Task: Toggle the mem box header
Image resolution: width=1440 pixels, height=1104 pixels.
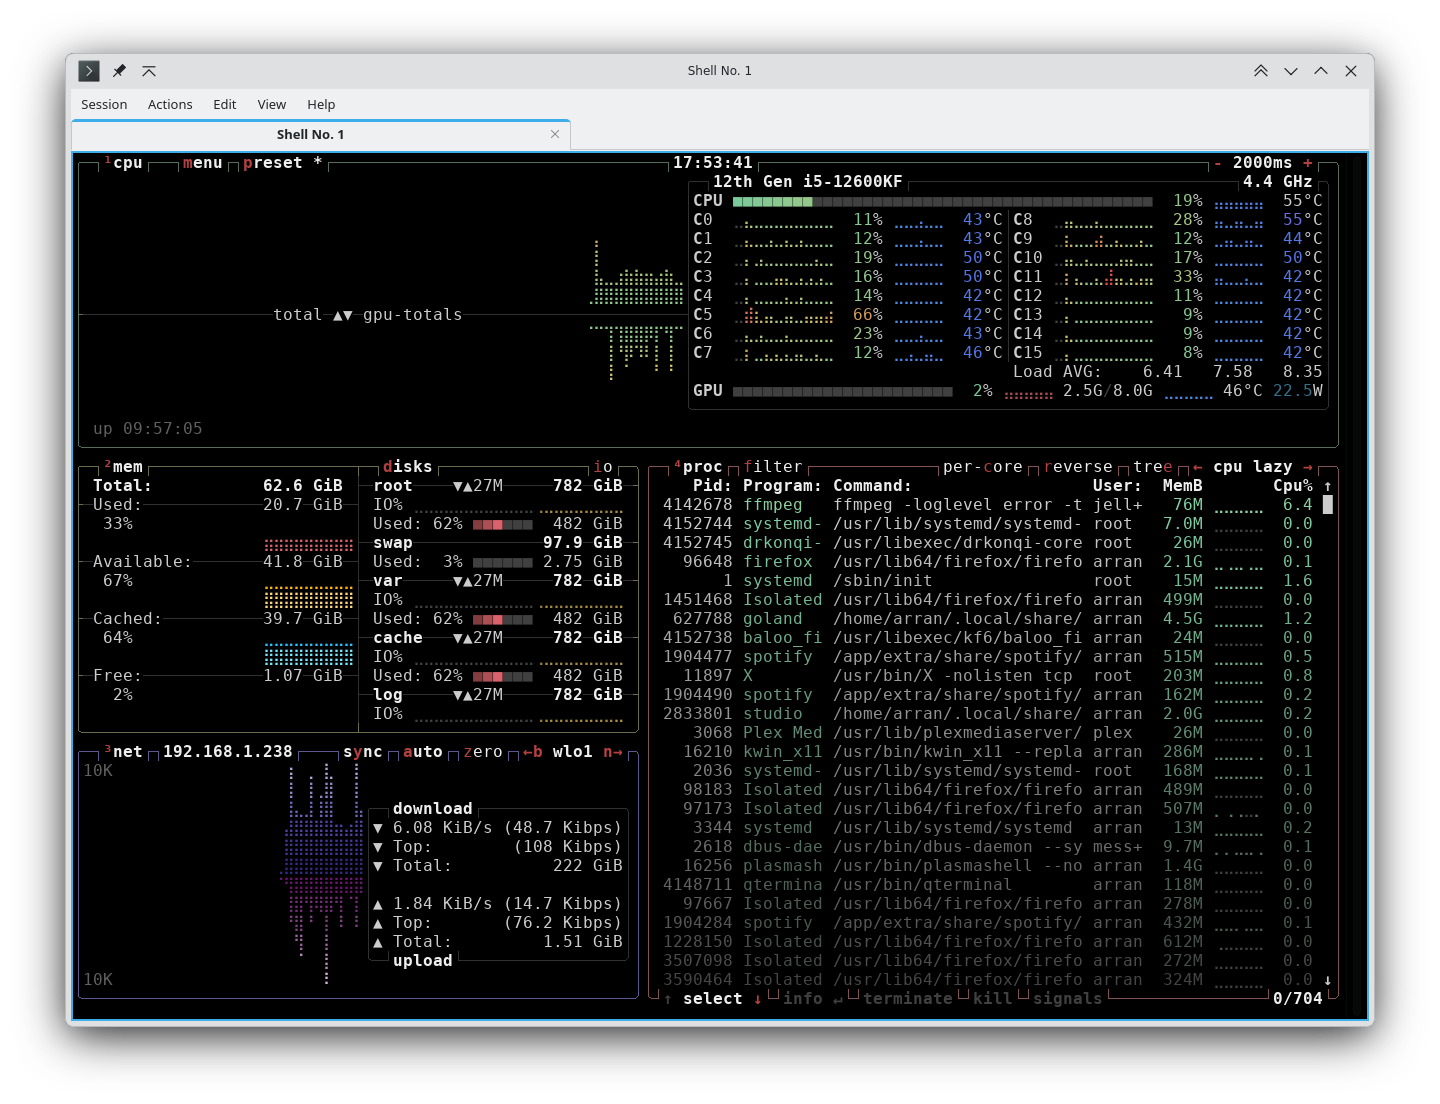Action: pyautogui.click(x=124, y=467)
